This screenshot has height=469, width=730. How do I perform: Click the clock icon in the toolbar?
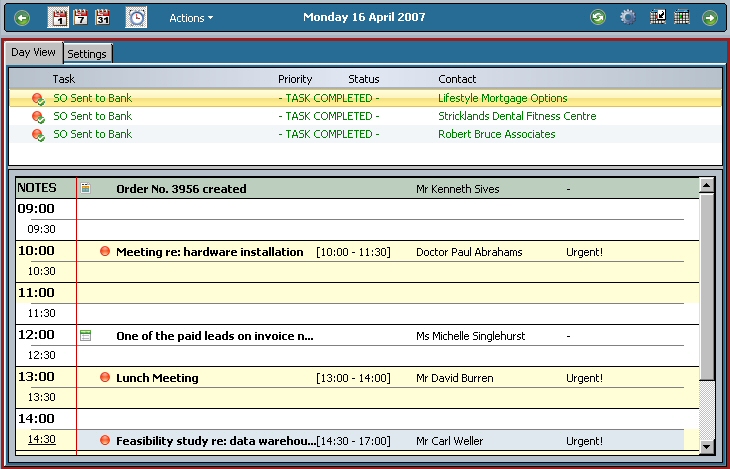(136, 17)
